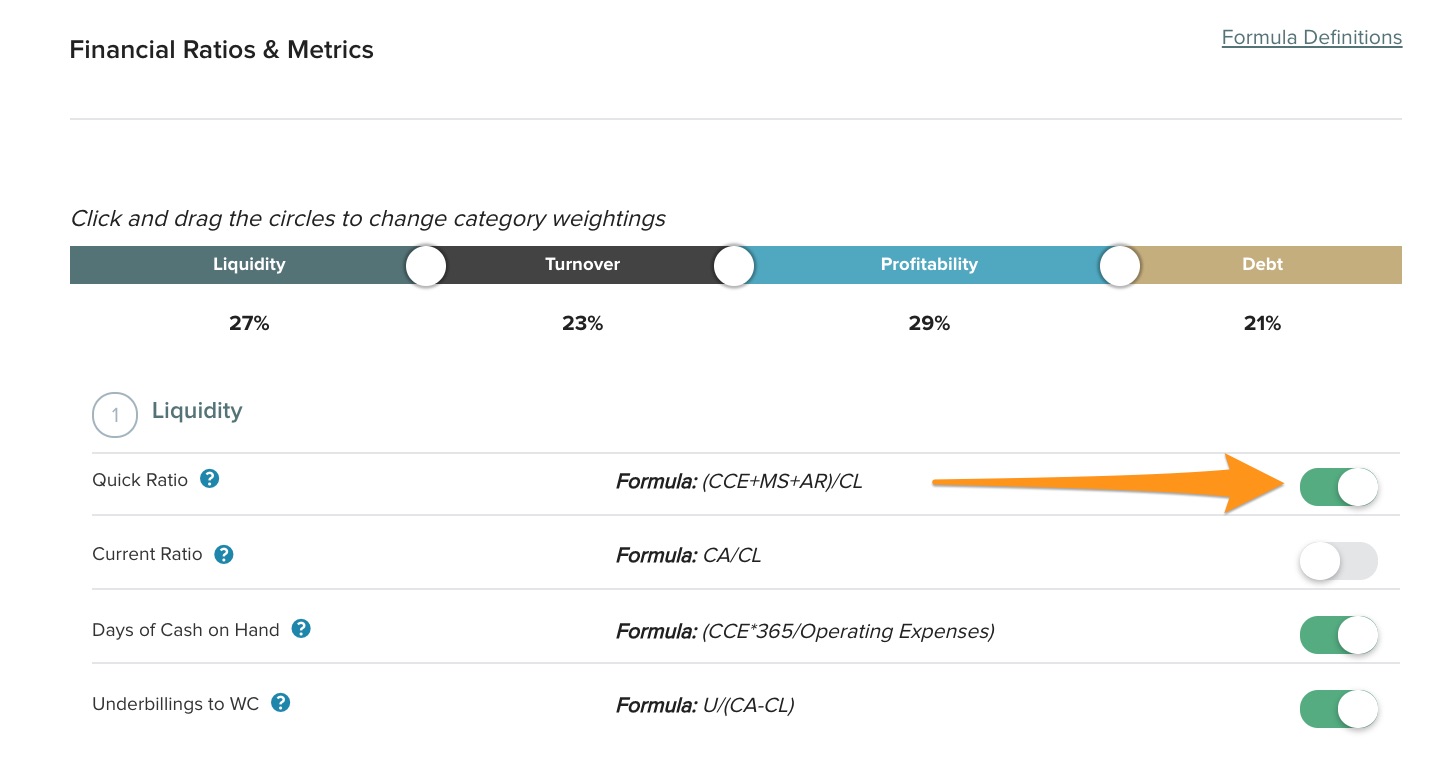This screenshot has width=1454, height=774.
Task: Open the Formula Definitions link
Action: tap(1311, 38)
